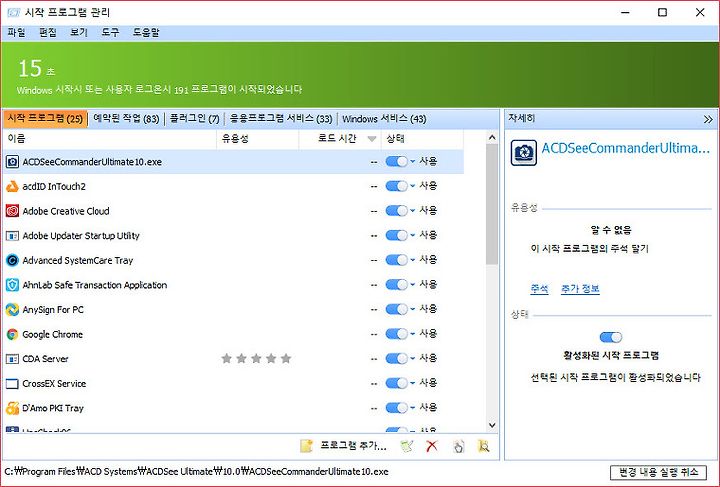Select the 시작 프로그램 (25) tab
Image resolution: width=720 pixels, height=487 pixels.
tap(45, 119)
